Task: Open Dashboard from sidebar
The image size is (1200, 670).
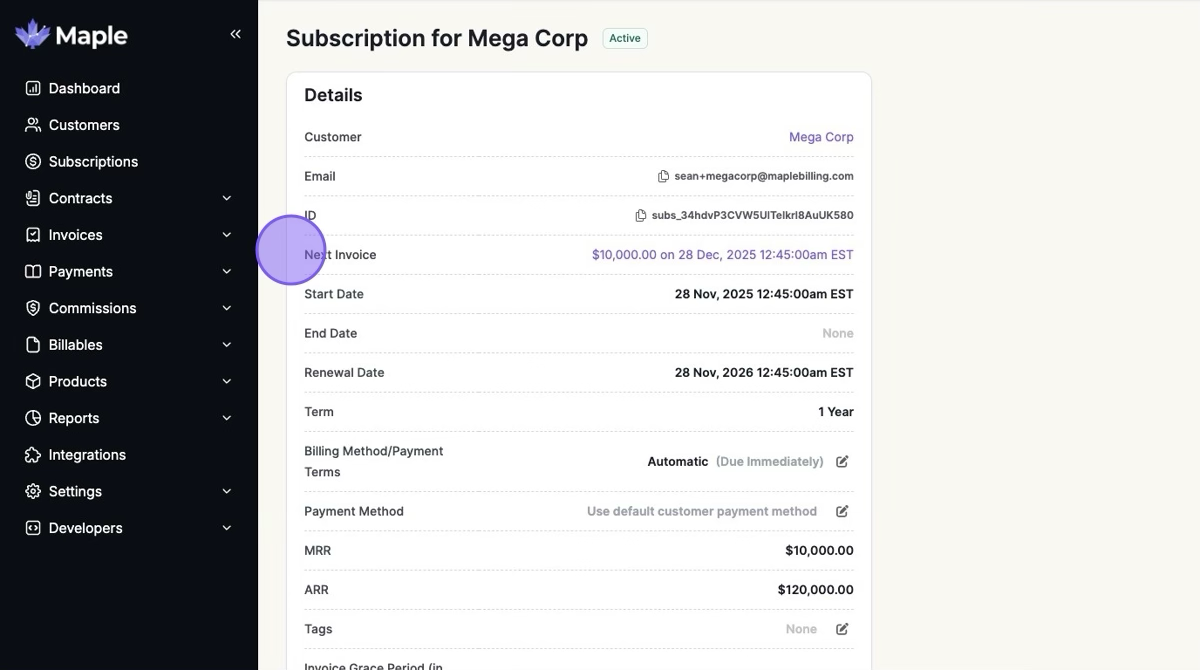Action: [x=84, y=88]
